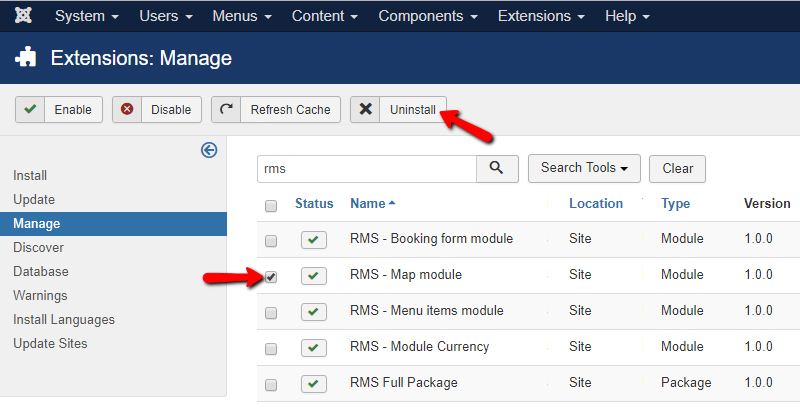Check the select-all checkbox in table header
The image size is (800, 410).
pos(271,205)
